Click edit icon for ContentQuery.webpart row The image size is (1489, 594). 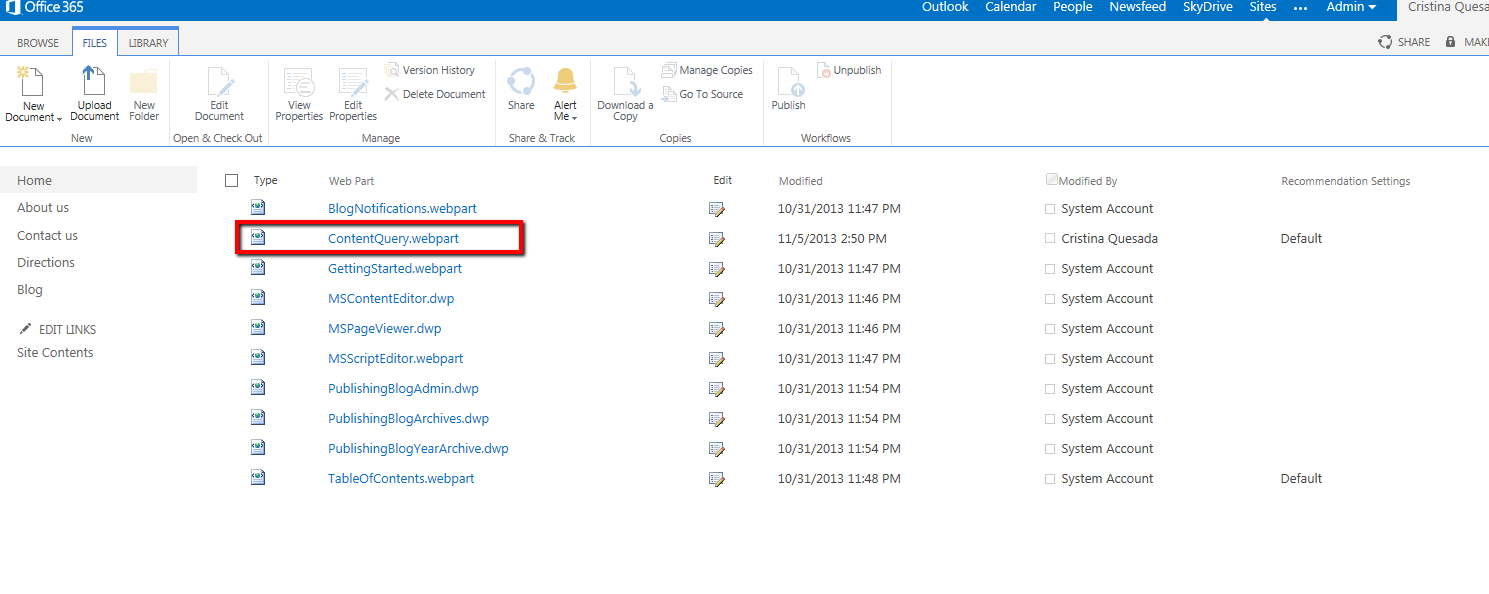pyautogui.click(x=716, y=239)
